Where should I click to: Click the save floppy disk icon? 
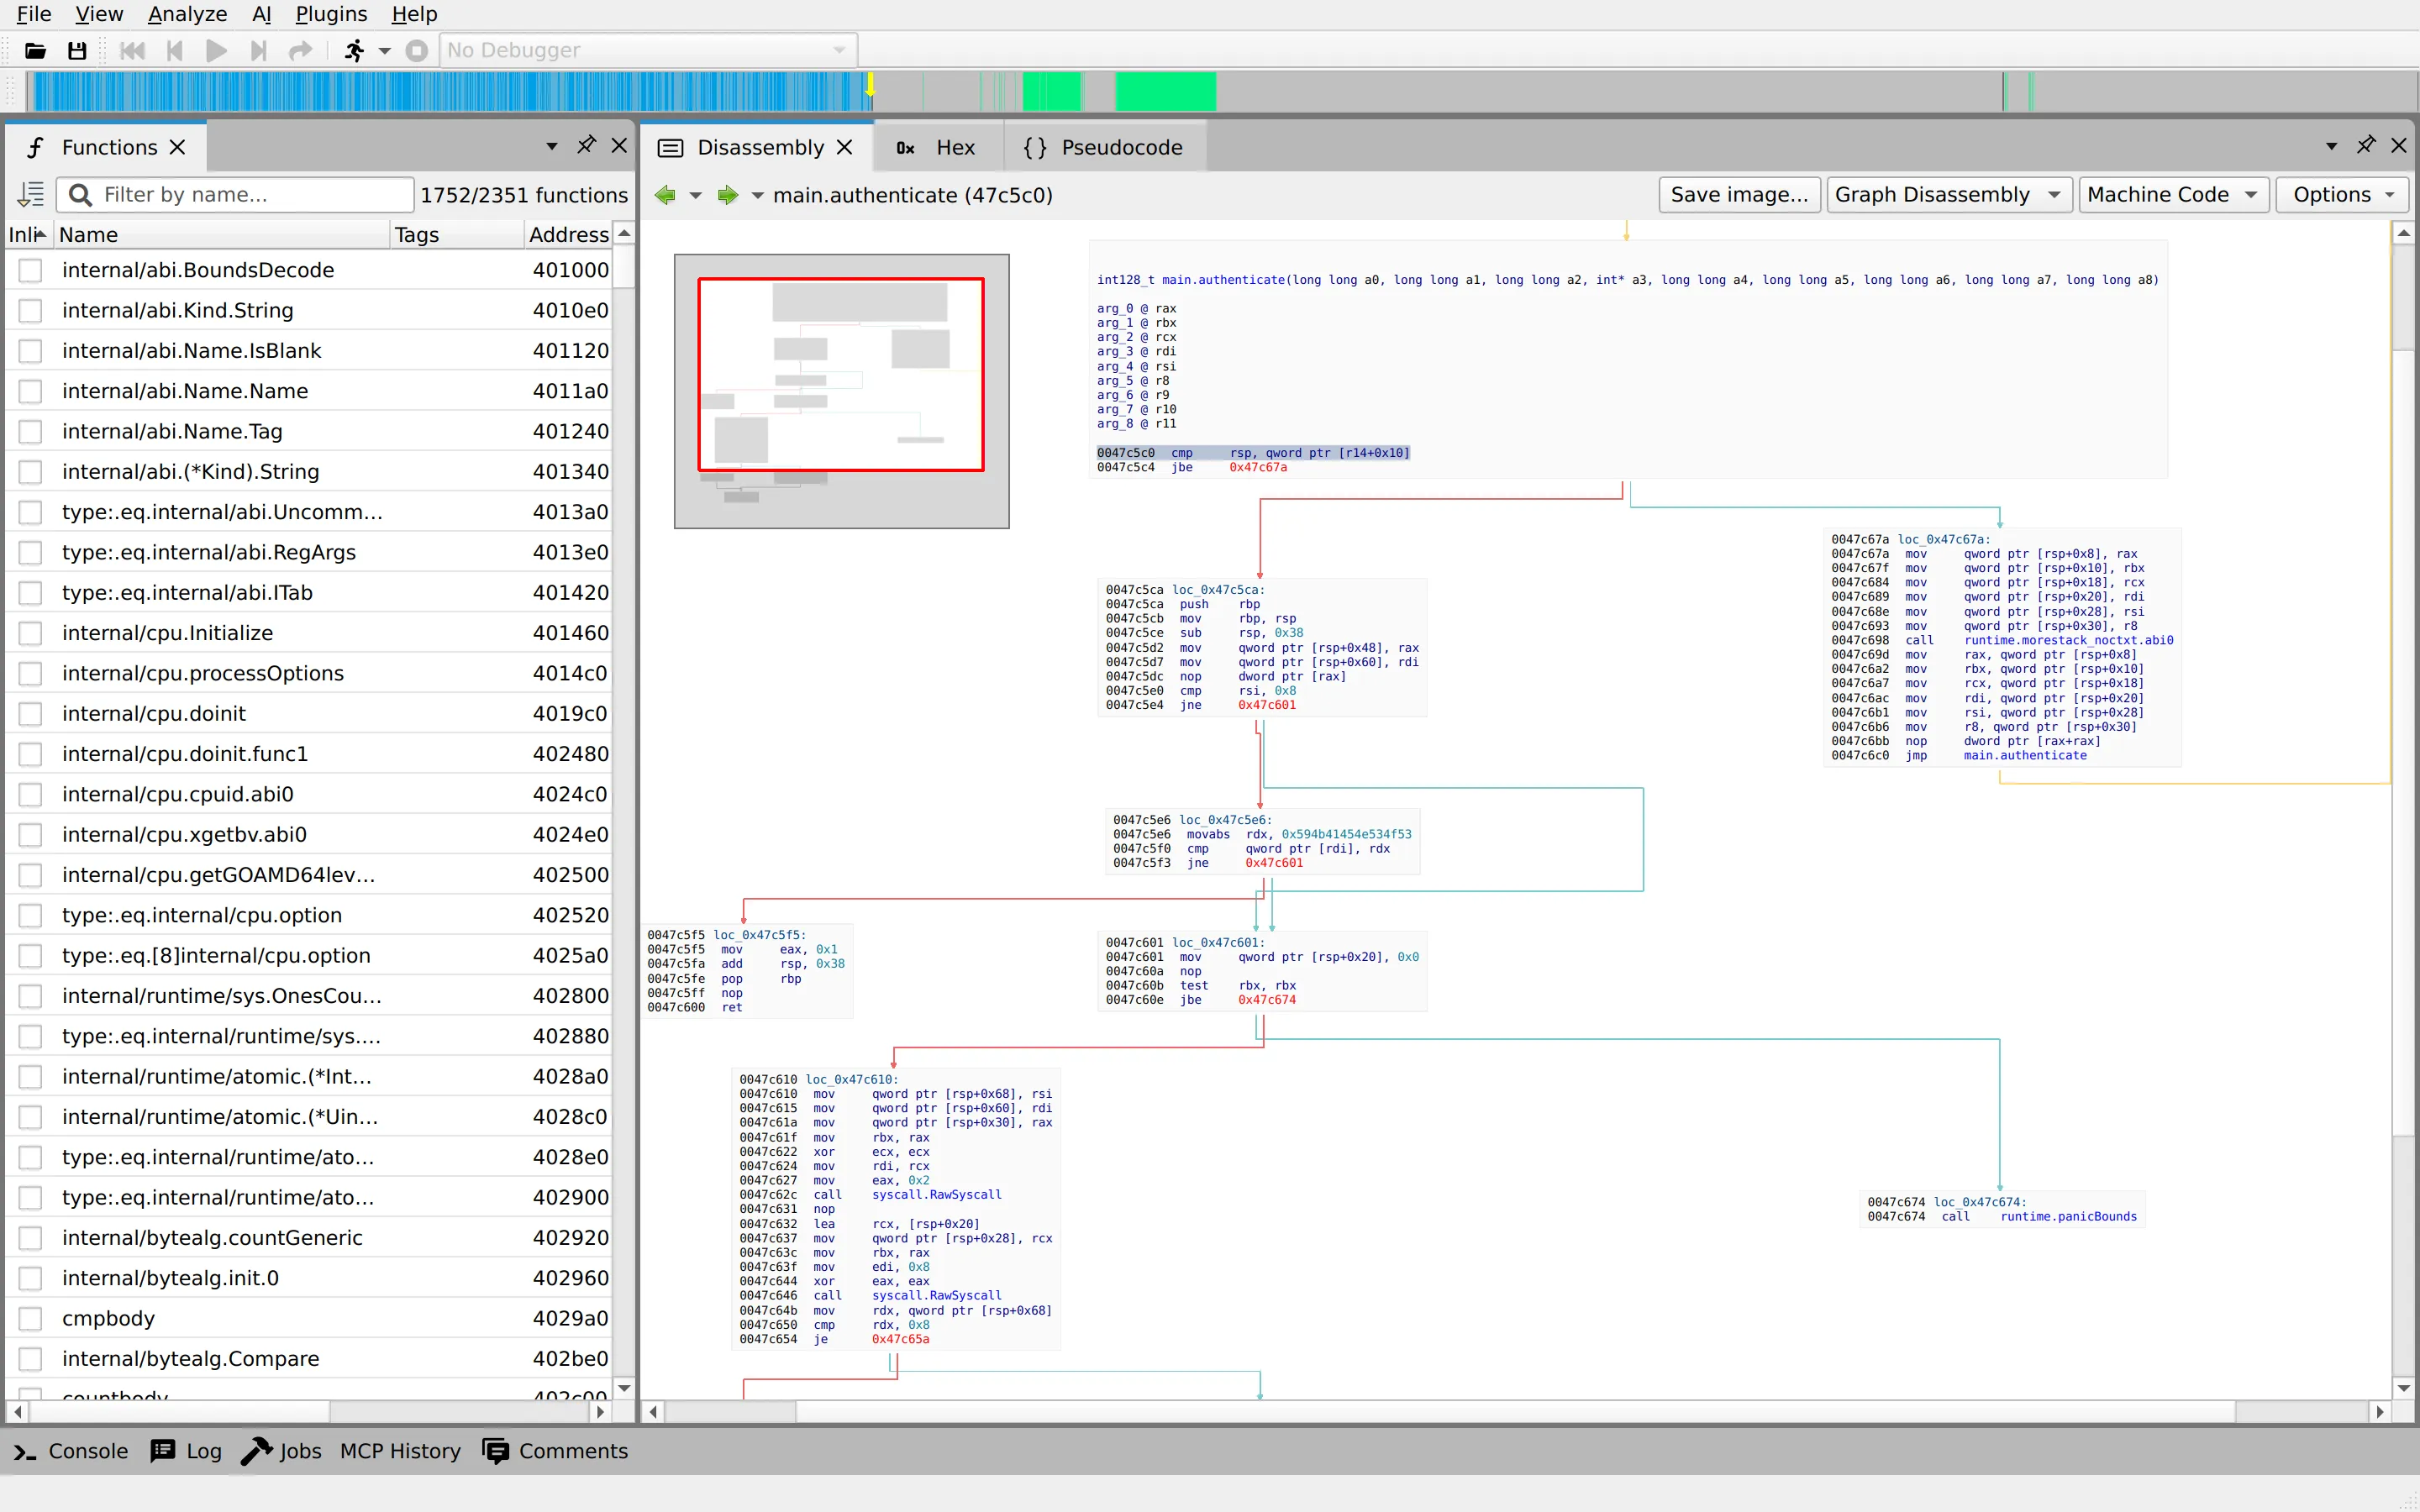pos(77,50)
